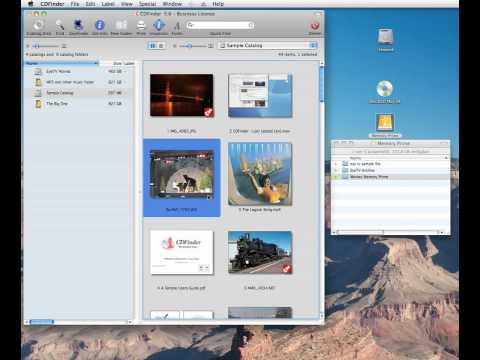This screenshot has height=360, width=480.
Task: Click the yellow icon of The Big One catalog
Action: coord(38,104)
